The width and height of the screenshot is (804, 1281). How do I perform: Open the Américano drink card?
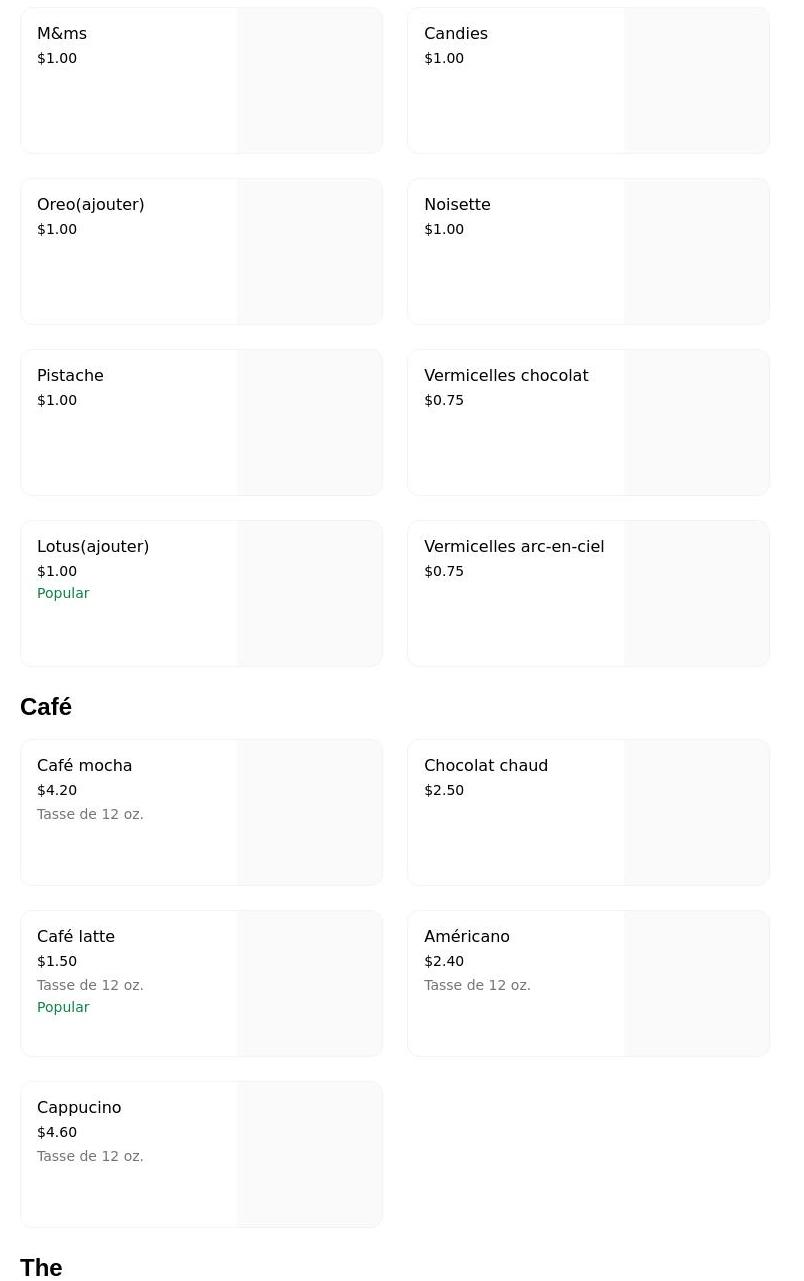coord(517,983)
